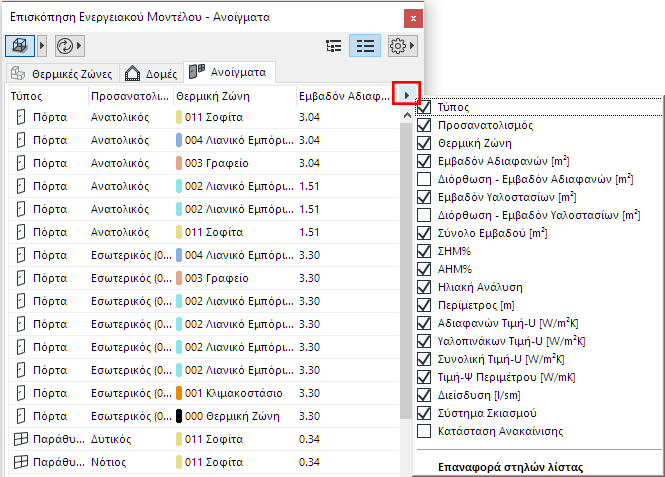Sort by the Τύπος column header
Viewport: 665px width, 477px height.
pyautogui.click(x=48, y=96)
